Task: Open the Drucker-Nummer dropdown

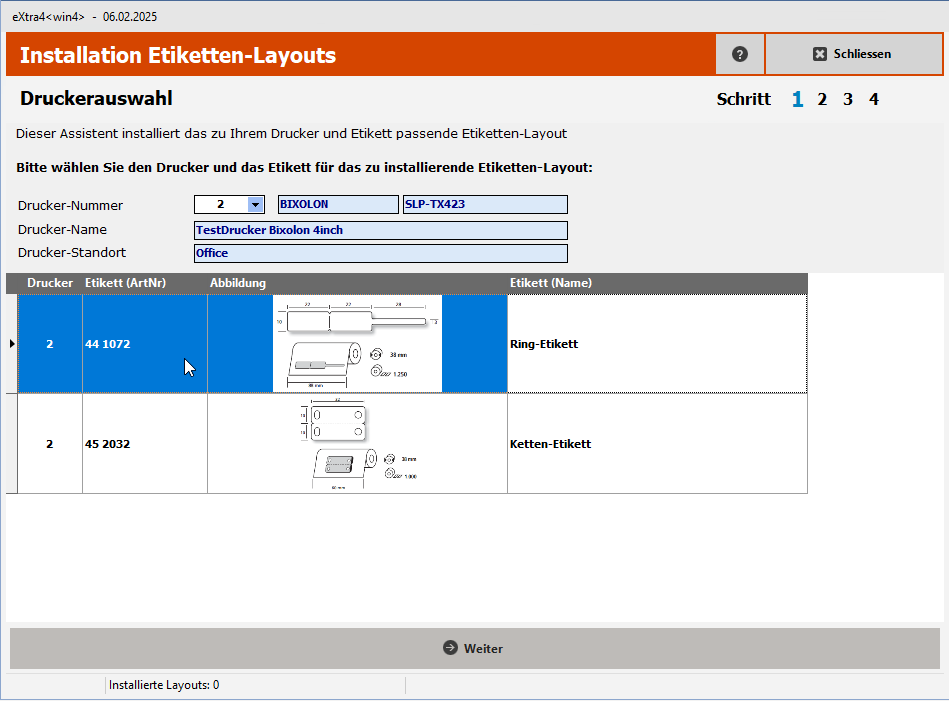Action: click(x=257, y=204)
